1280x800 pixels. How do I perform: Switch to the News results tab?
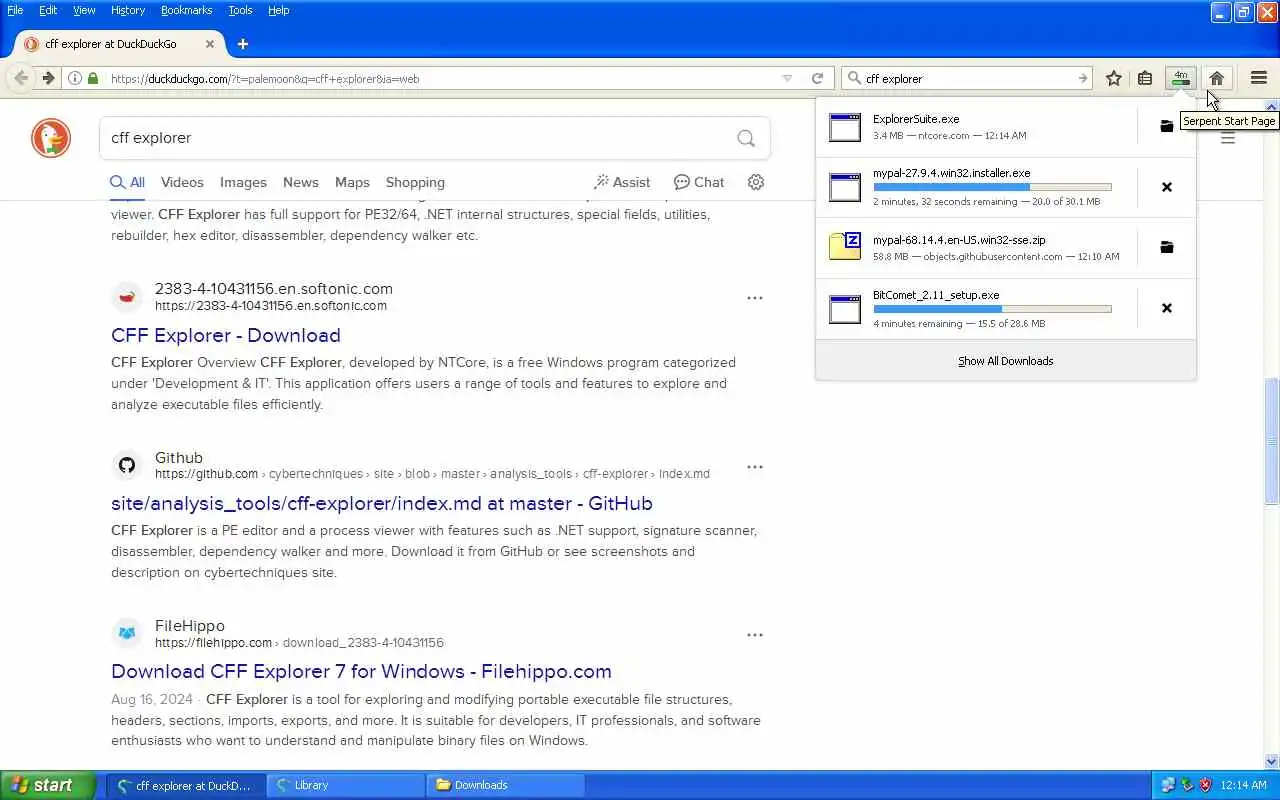300,182
